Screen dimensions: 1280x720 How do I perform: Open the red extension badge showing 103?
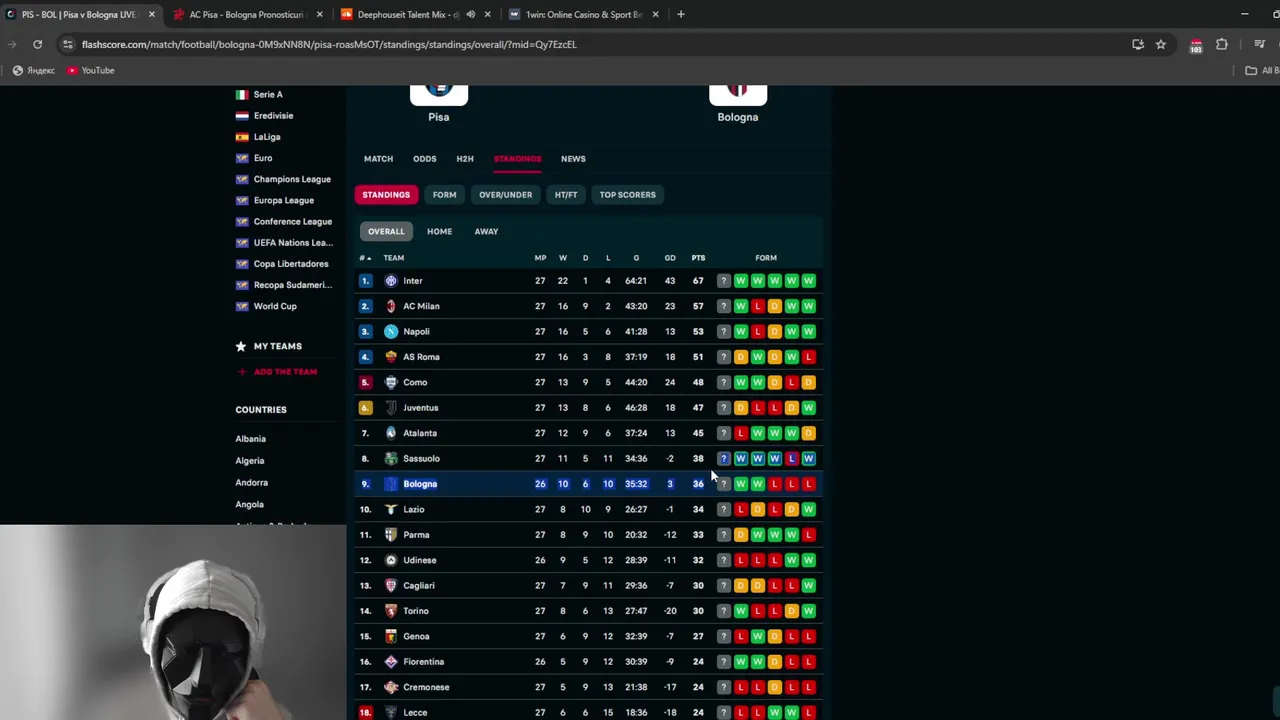tap(1195, 45)
